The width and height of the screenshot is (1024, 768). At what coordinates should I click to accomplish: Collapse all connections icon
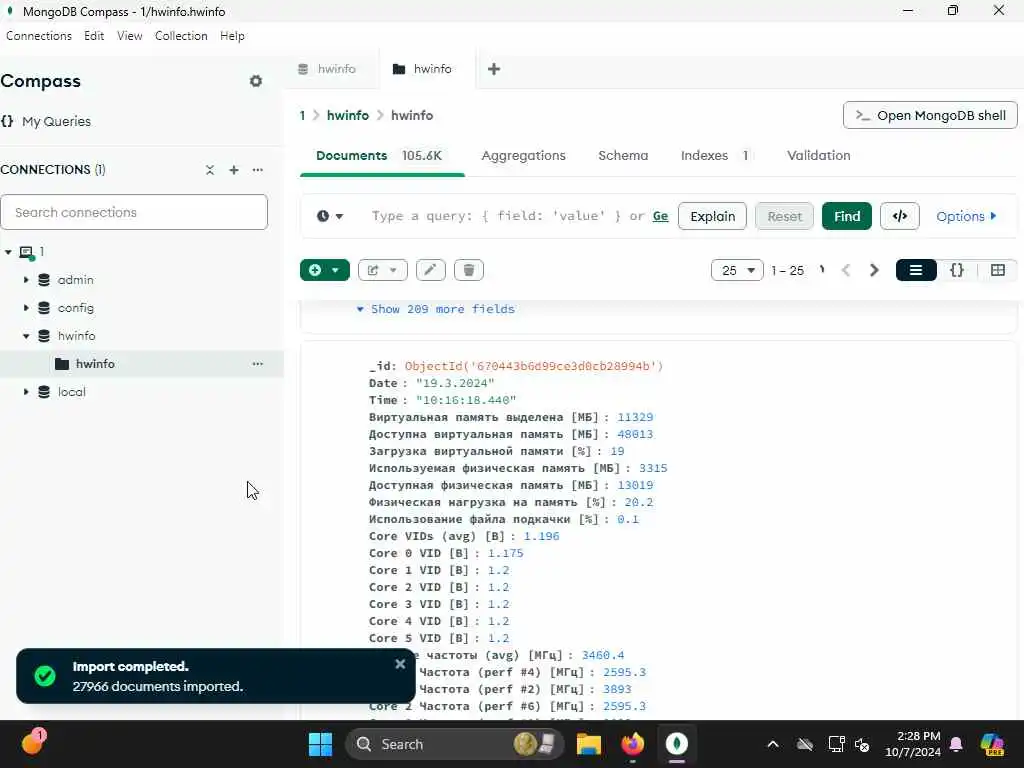pos(210,170)
